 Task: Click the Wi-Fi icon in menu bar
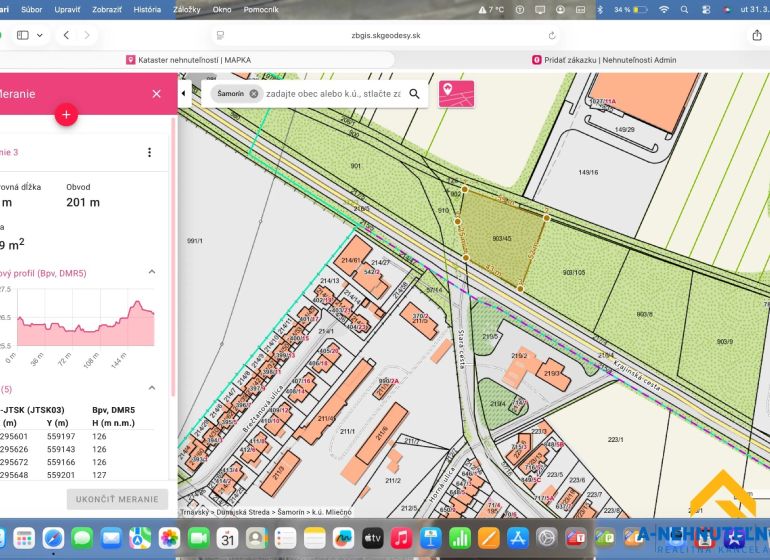click(x=664, y=9)
